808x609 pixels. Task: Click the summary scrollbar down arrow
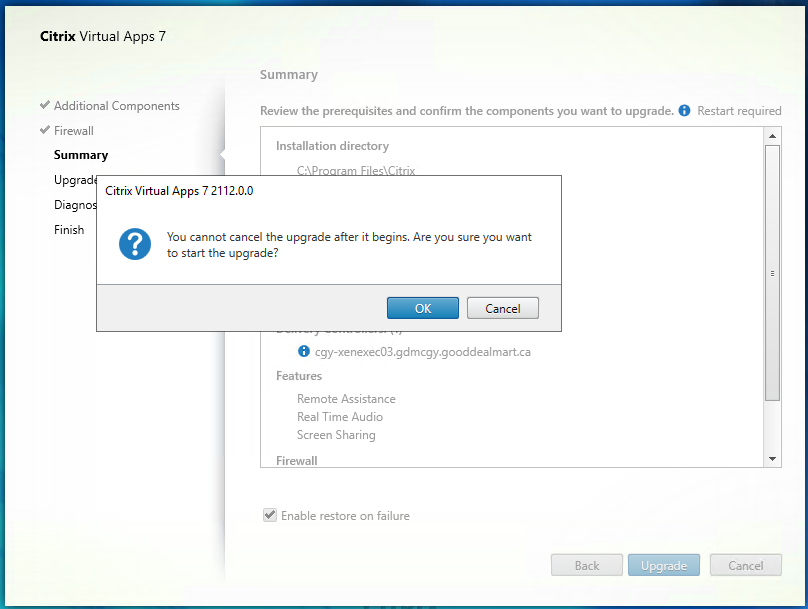(772, 459)
